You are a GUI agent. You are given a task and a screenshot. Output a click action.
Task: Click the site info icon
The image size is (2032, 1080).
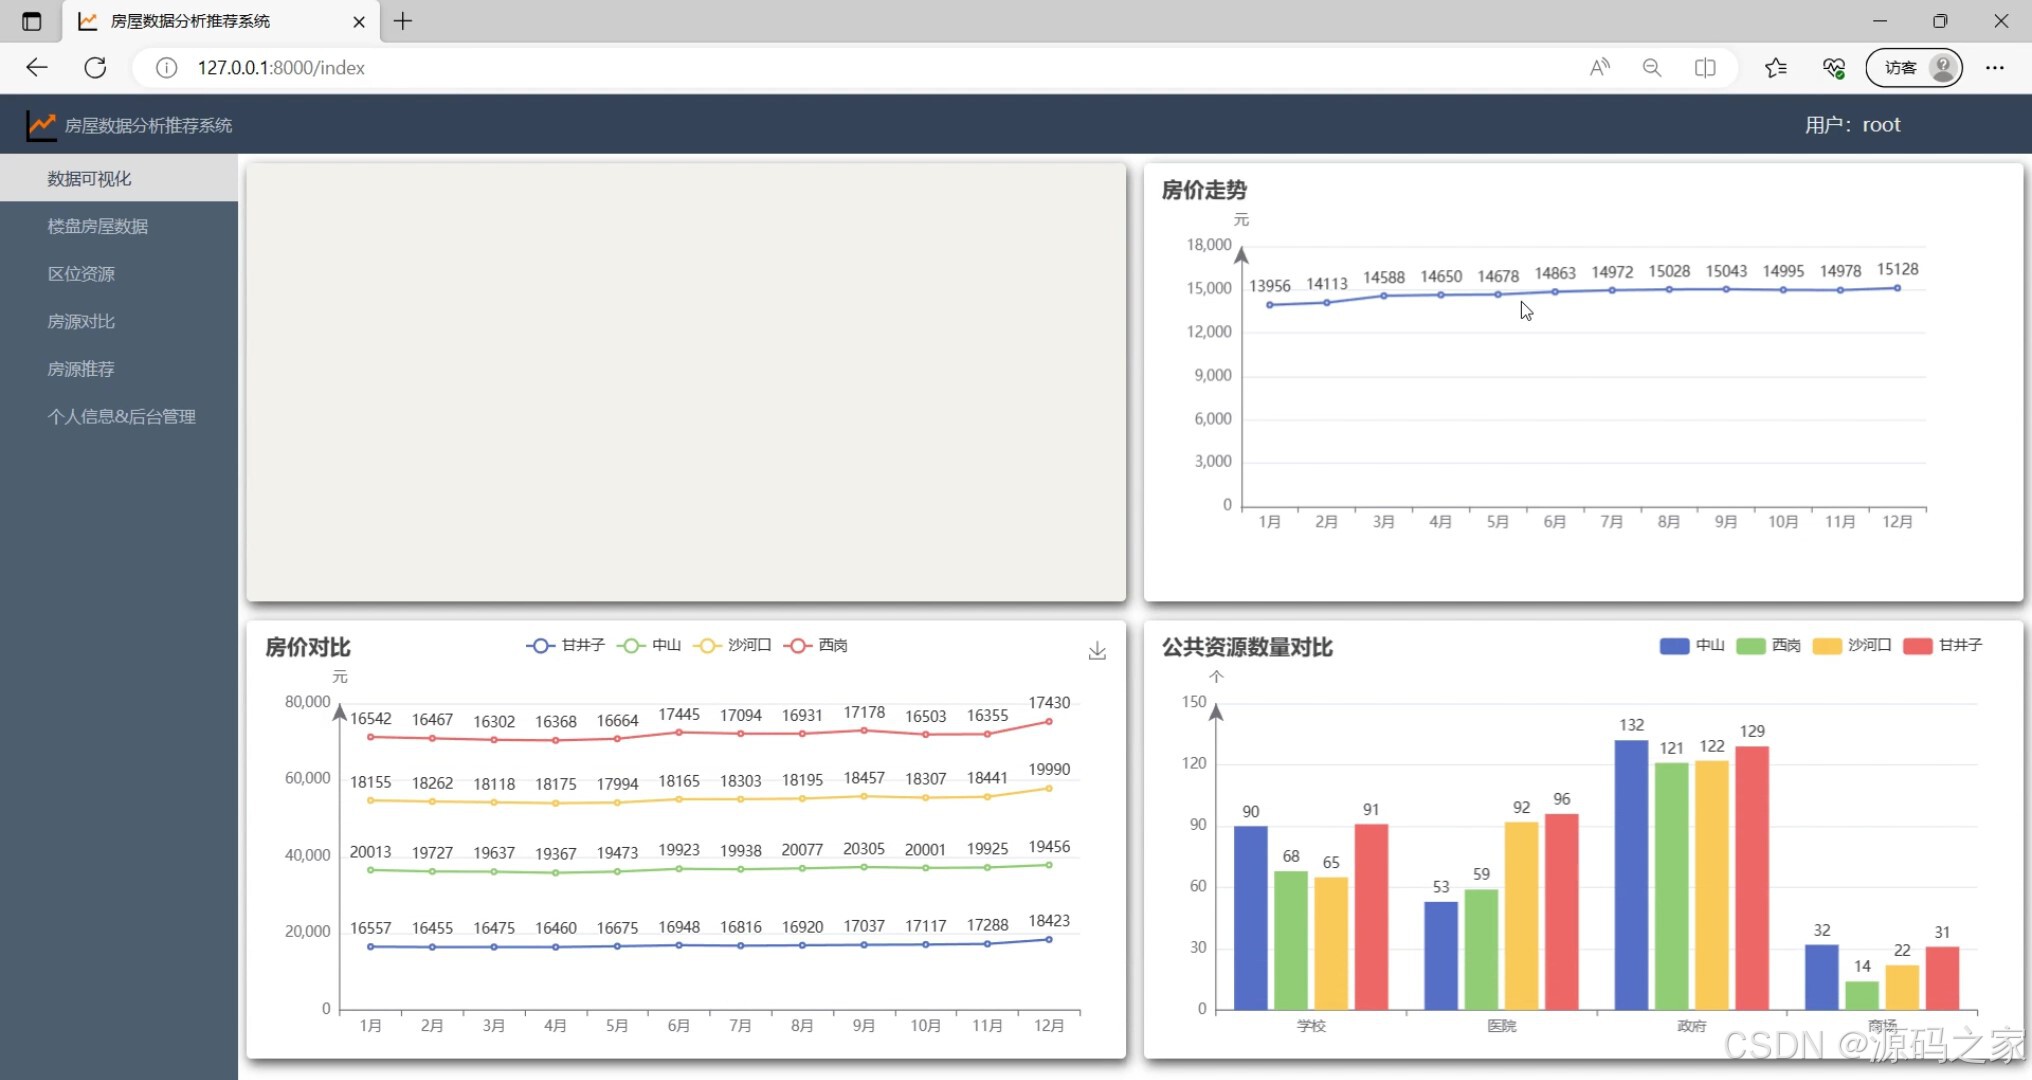click(x=166, y=67)
